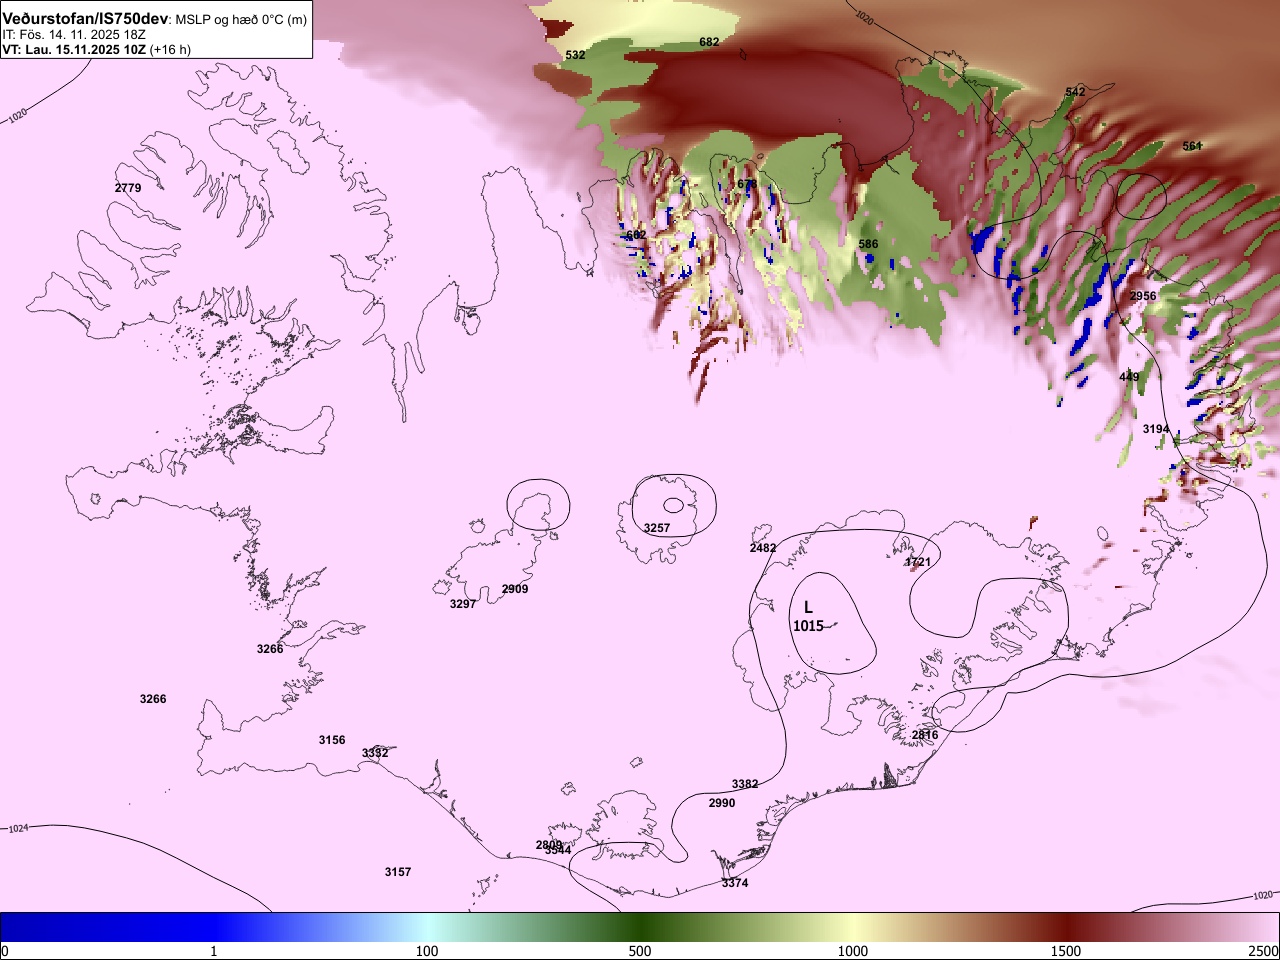Click the color scale label 1
The image size is (1280, 960).
point(213,951)
